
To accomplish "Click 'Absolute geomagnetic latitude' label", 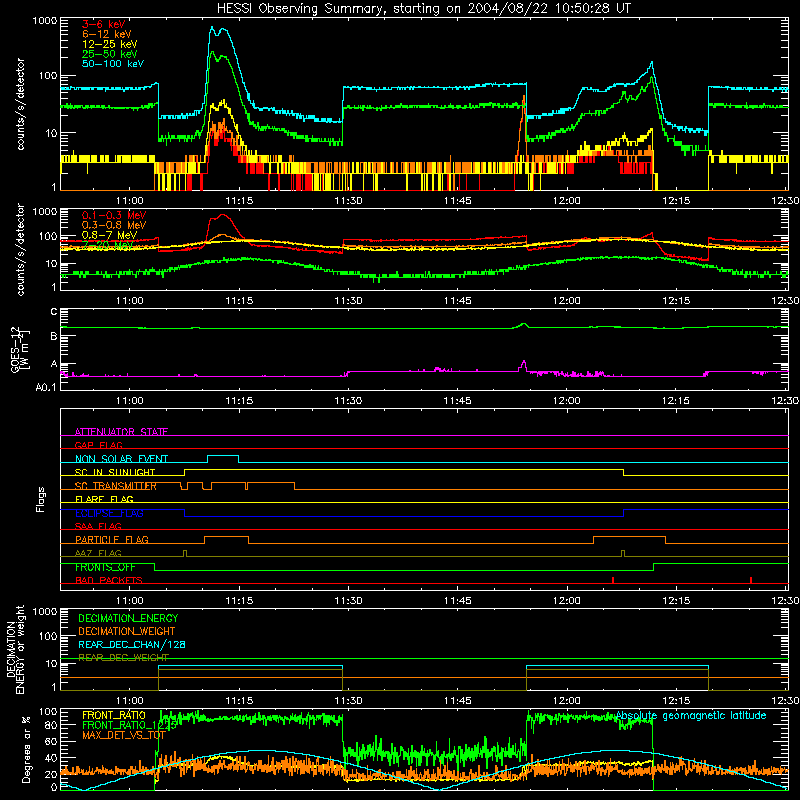I will (691, 716).
